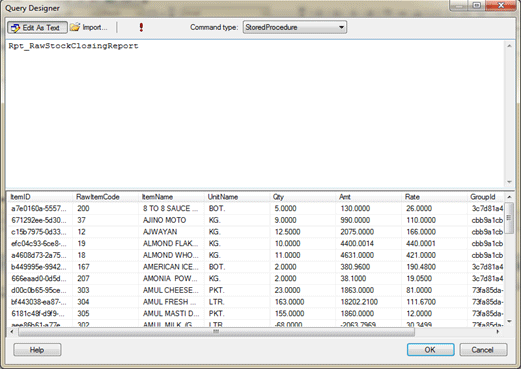Viewport: 521px width, 369px height.
Task: Click the Rate value 440.0001
Action: tap(434, 244)
